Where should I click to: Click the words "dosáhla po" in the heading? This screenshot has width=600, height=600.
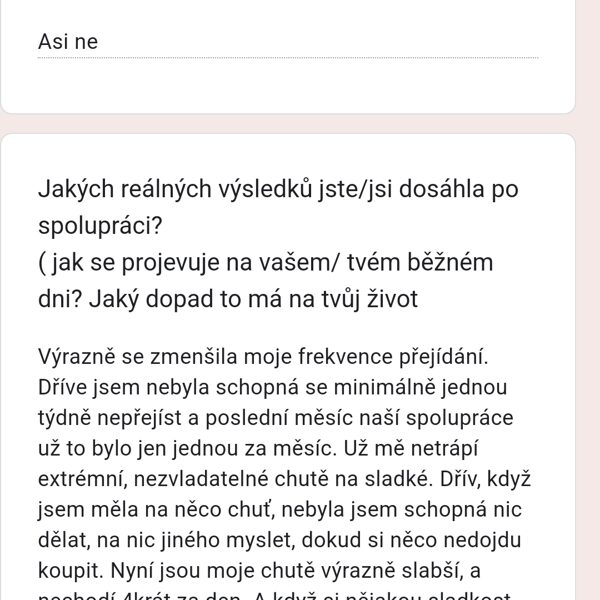[x=458, y=189]
